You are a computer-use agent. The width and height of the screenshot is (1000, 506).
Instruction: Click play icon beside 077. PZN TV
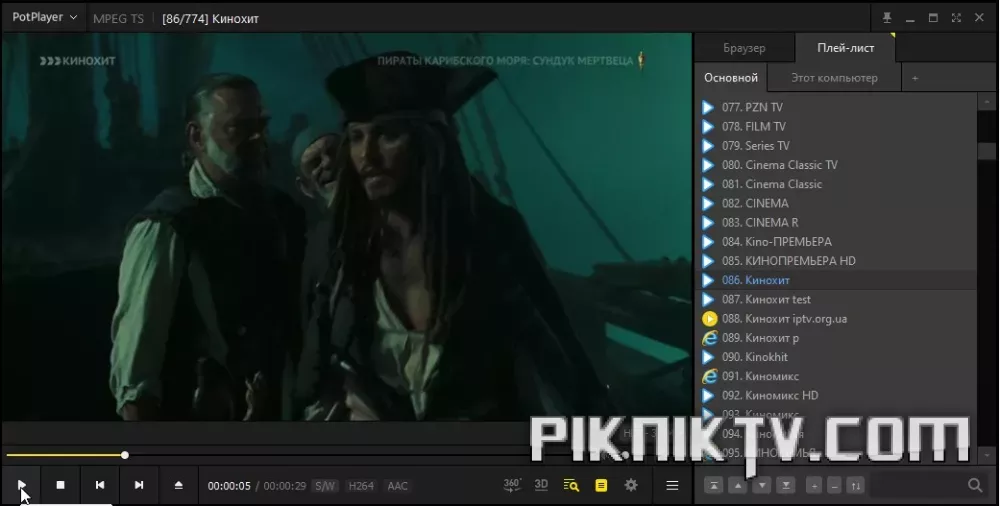click(x=708, y=107)
